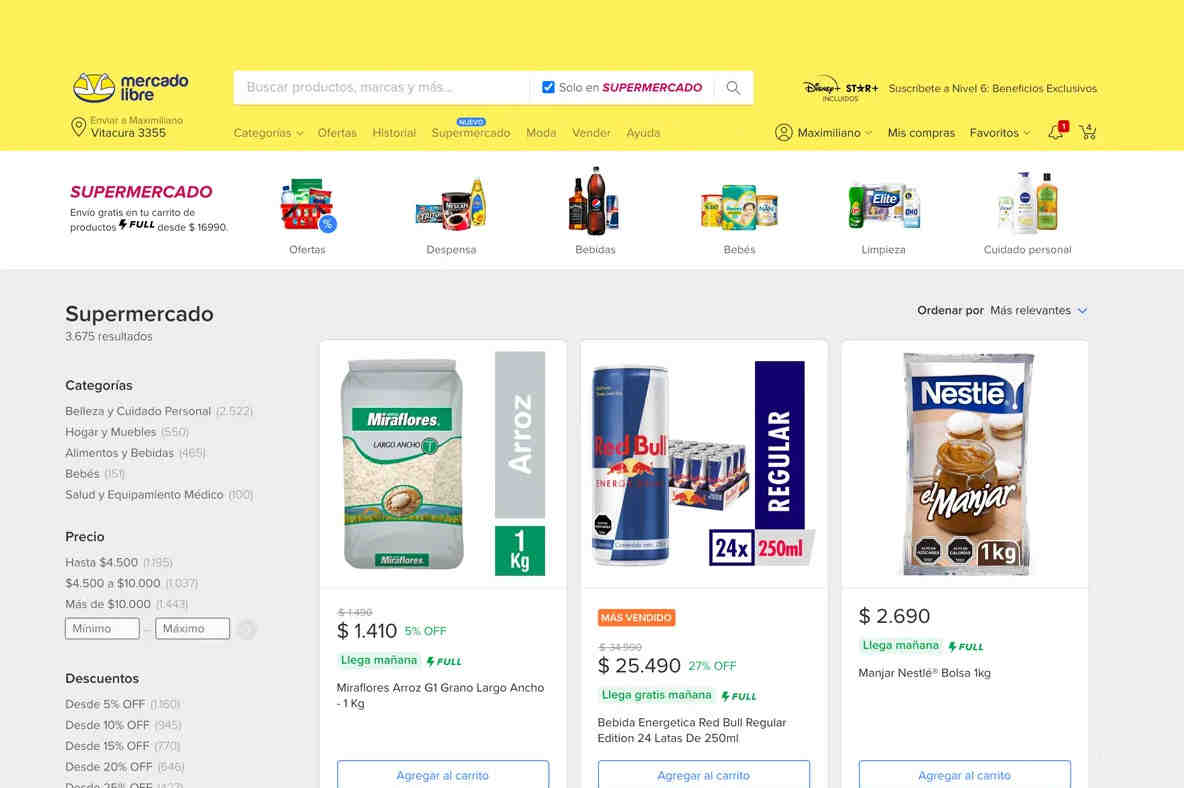Filter by Desde 10% OFF discount
1184x788 pixels.
click(107, 725)
